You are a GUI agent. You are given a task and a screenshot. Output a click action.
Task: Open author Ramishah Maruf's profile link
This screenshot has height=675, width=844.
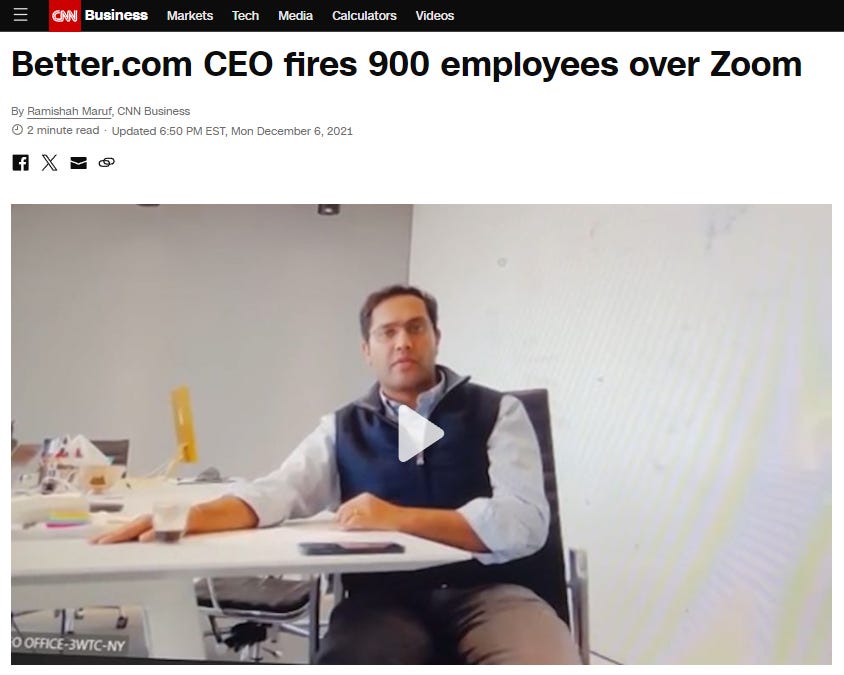69,111
